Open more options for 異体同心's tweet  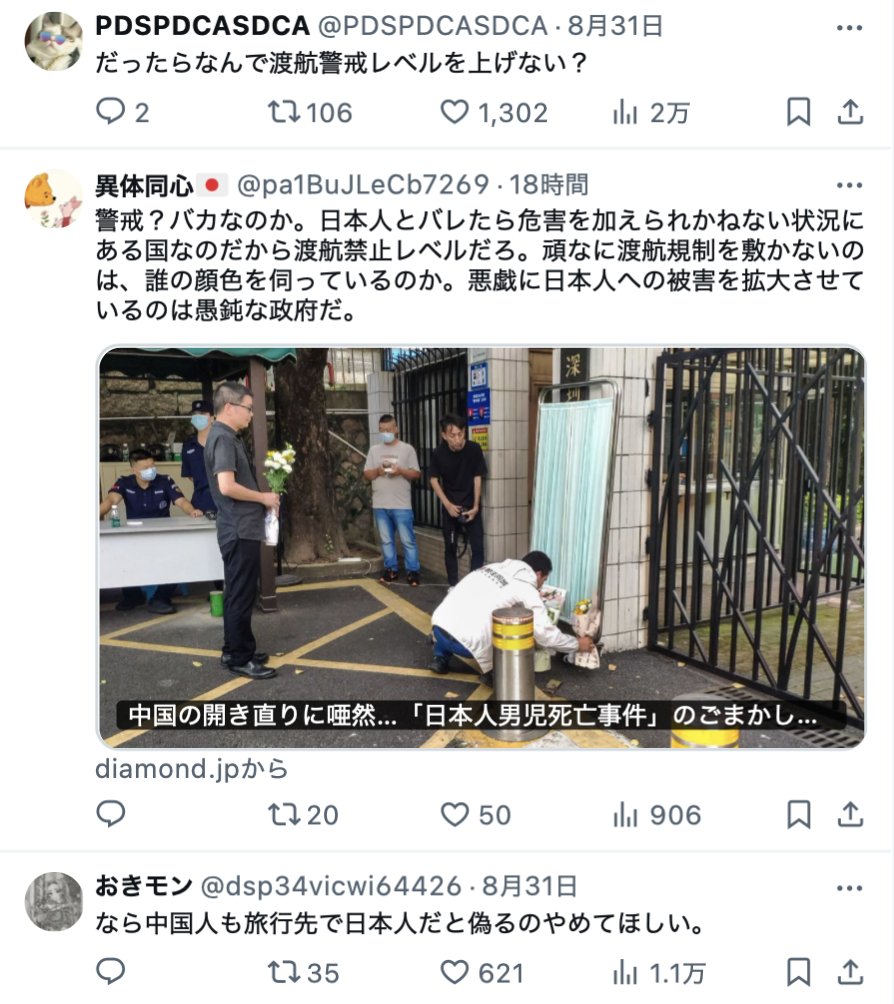pyautogui.click(x=849, y=185)
